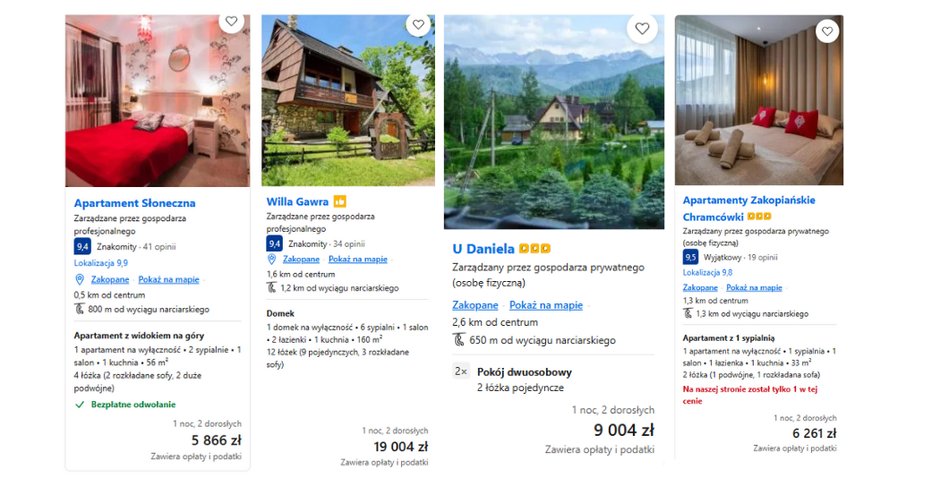Show Willa Gawra on map
Viewport: 940px width, 503px height.
click(357, 259)
